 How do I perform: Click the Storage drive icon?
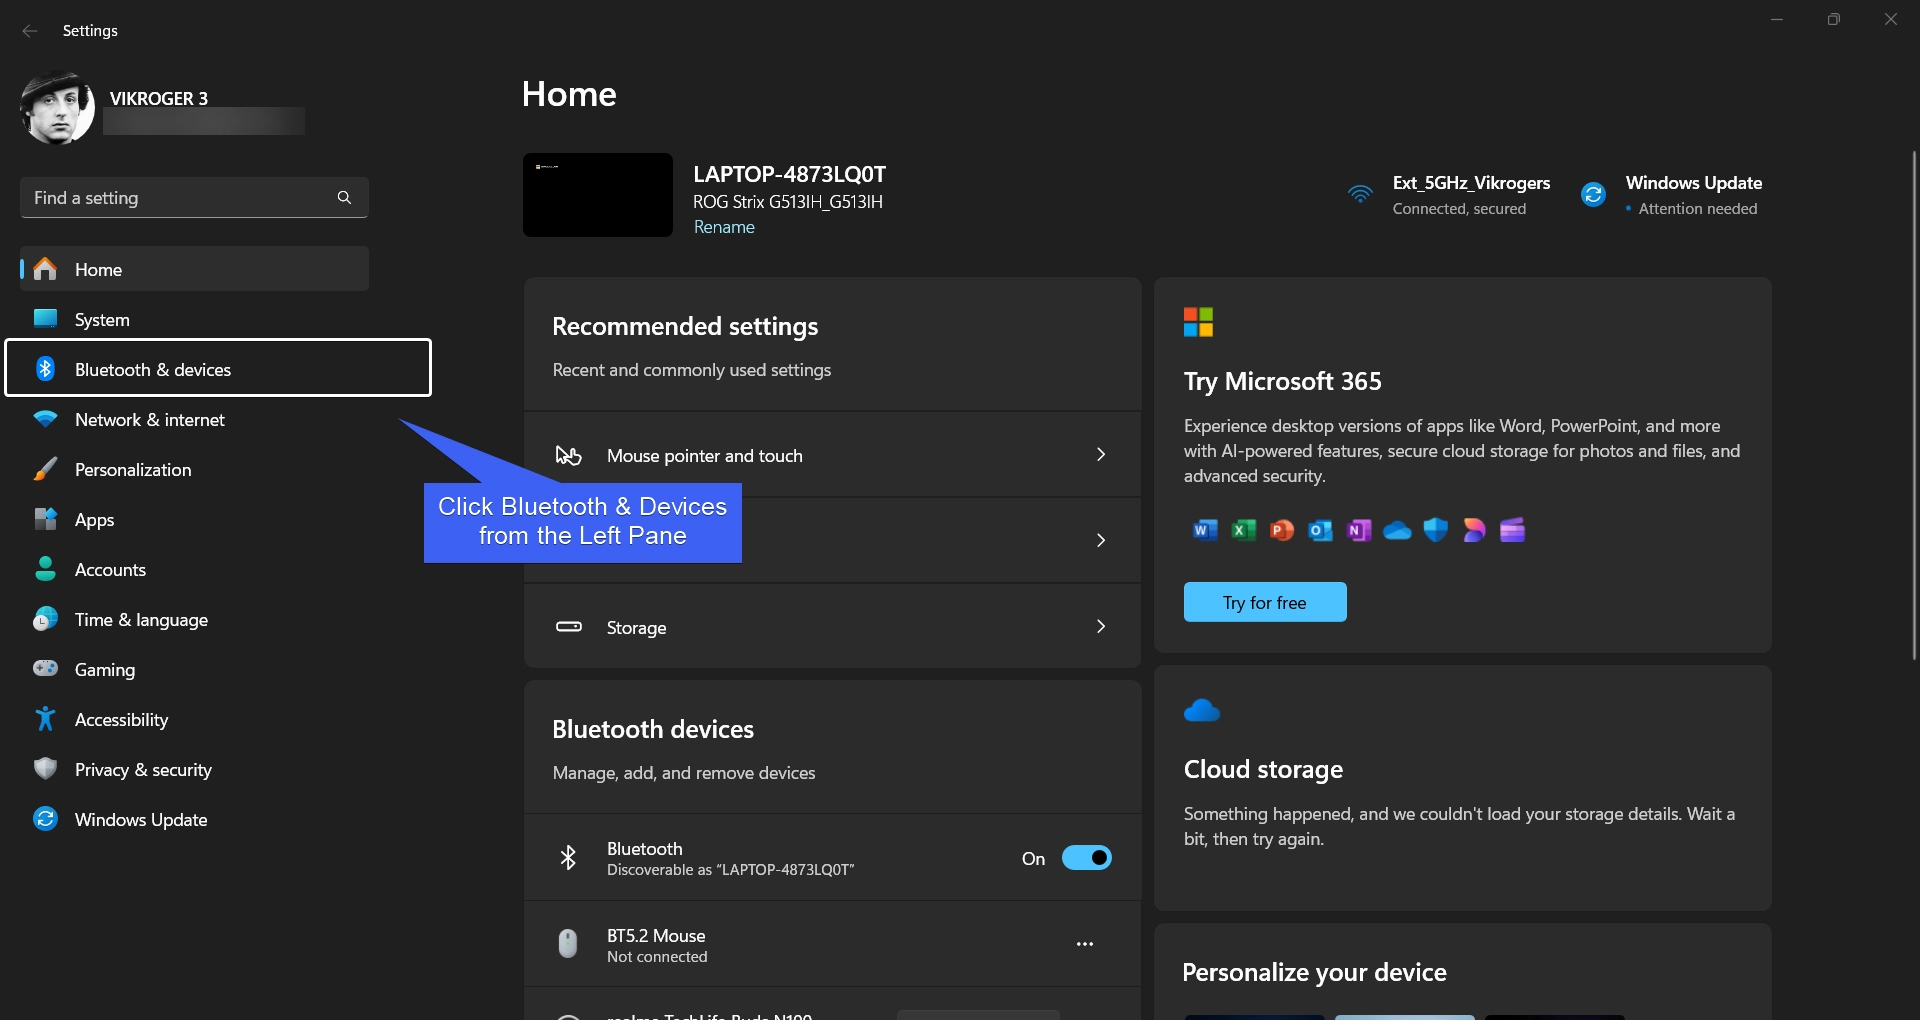[x=568, y=627]
